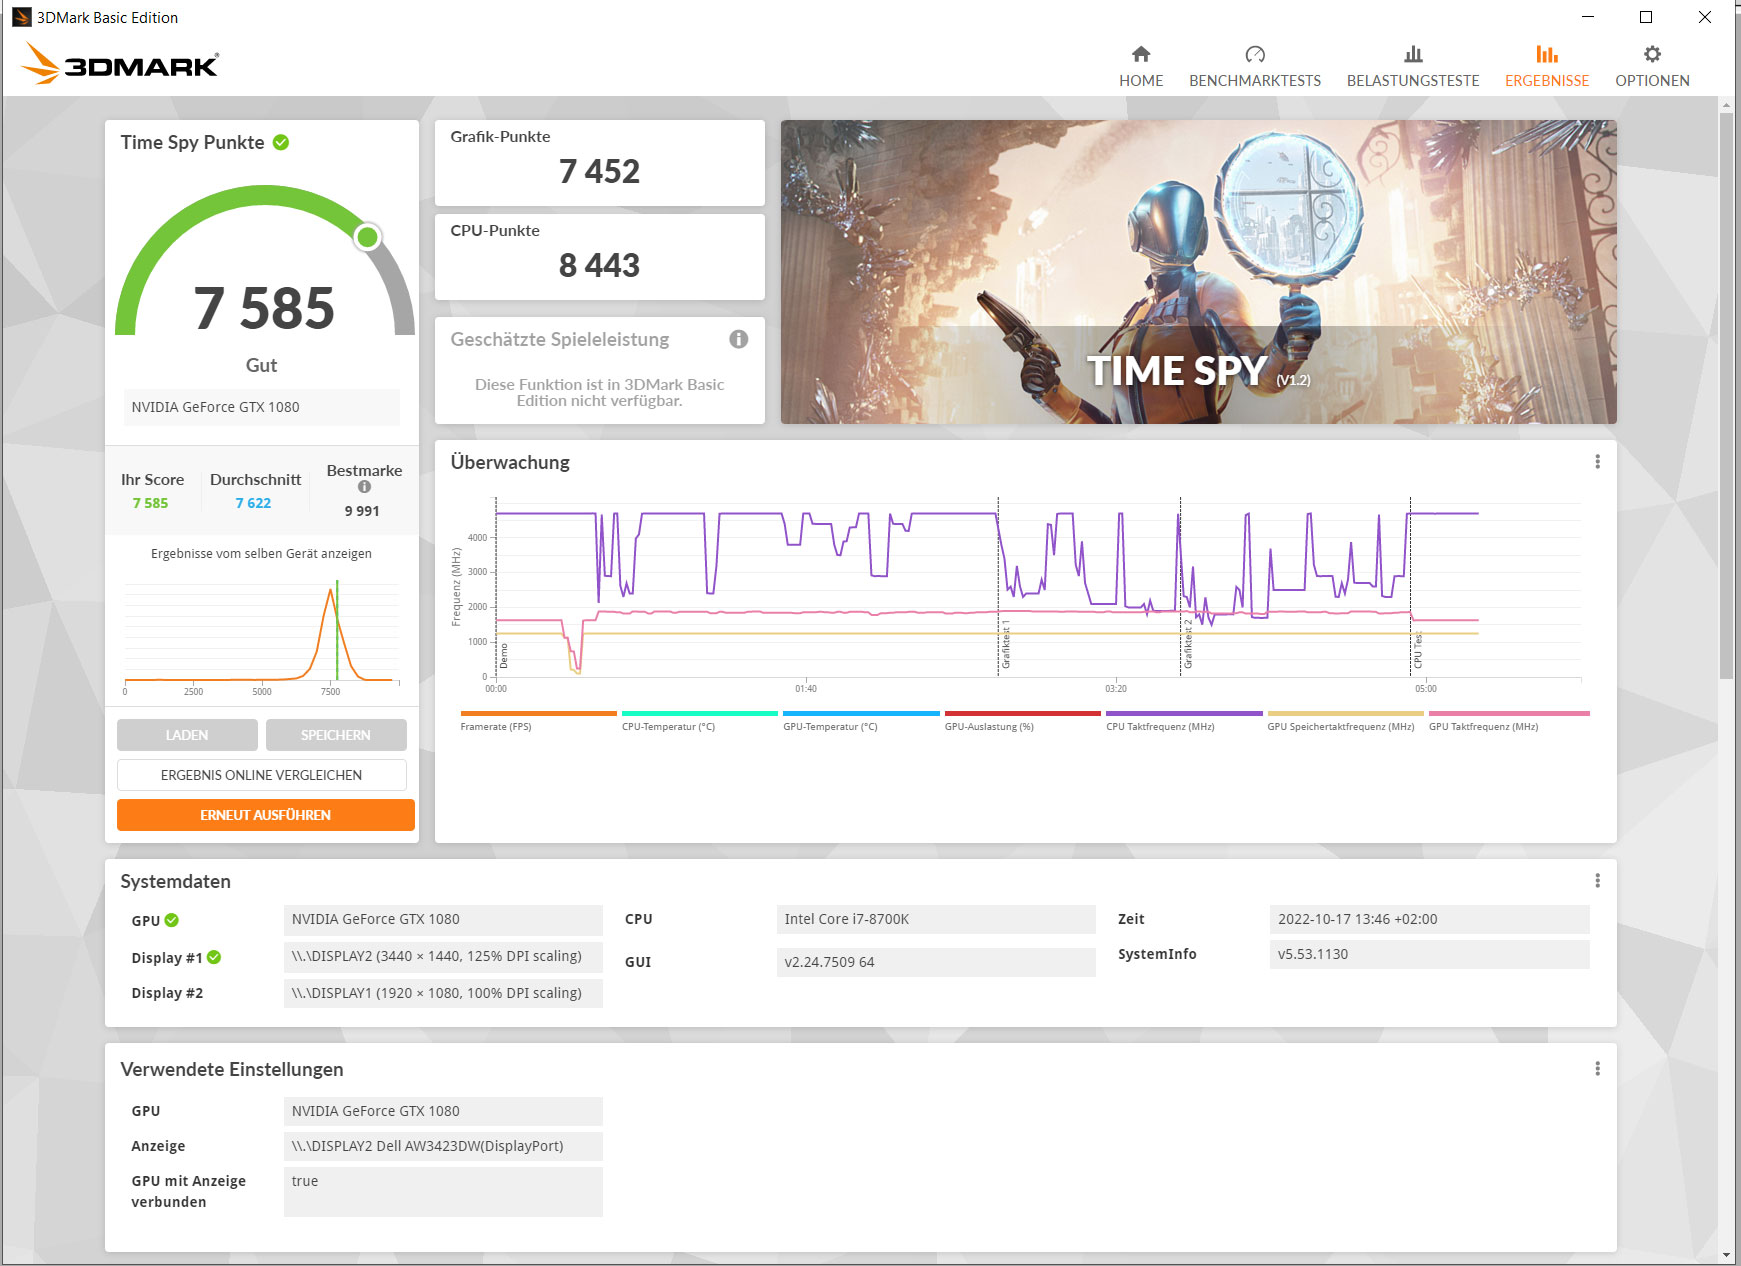
Task: Click the Zeit field 2022-10-17 13:46
Action: point(1429,919)
